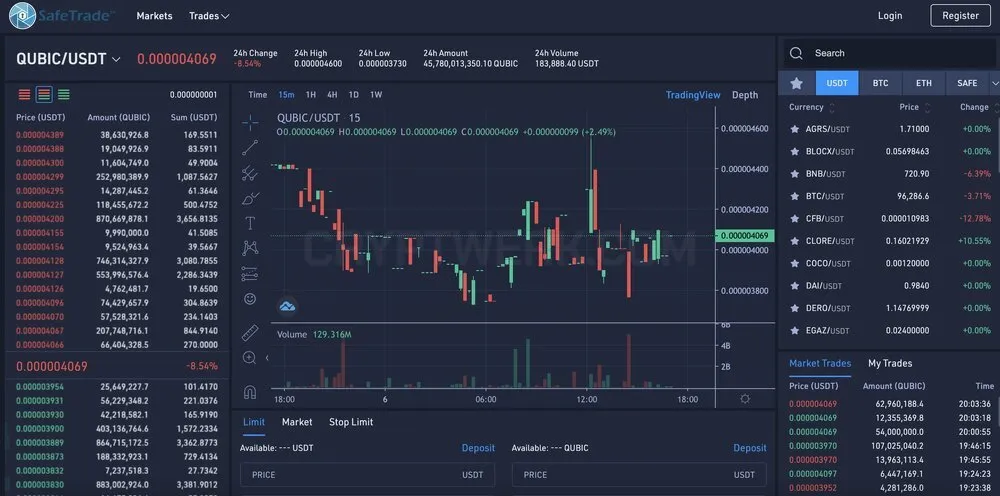The height and width of the screenshot is (496, 1000).
Task: Select the BTC market tab
Action: (880, 83)
